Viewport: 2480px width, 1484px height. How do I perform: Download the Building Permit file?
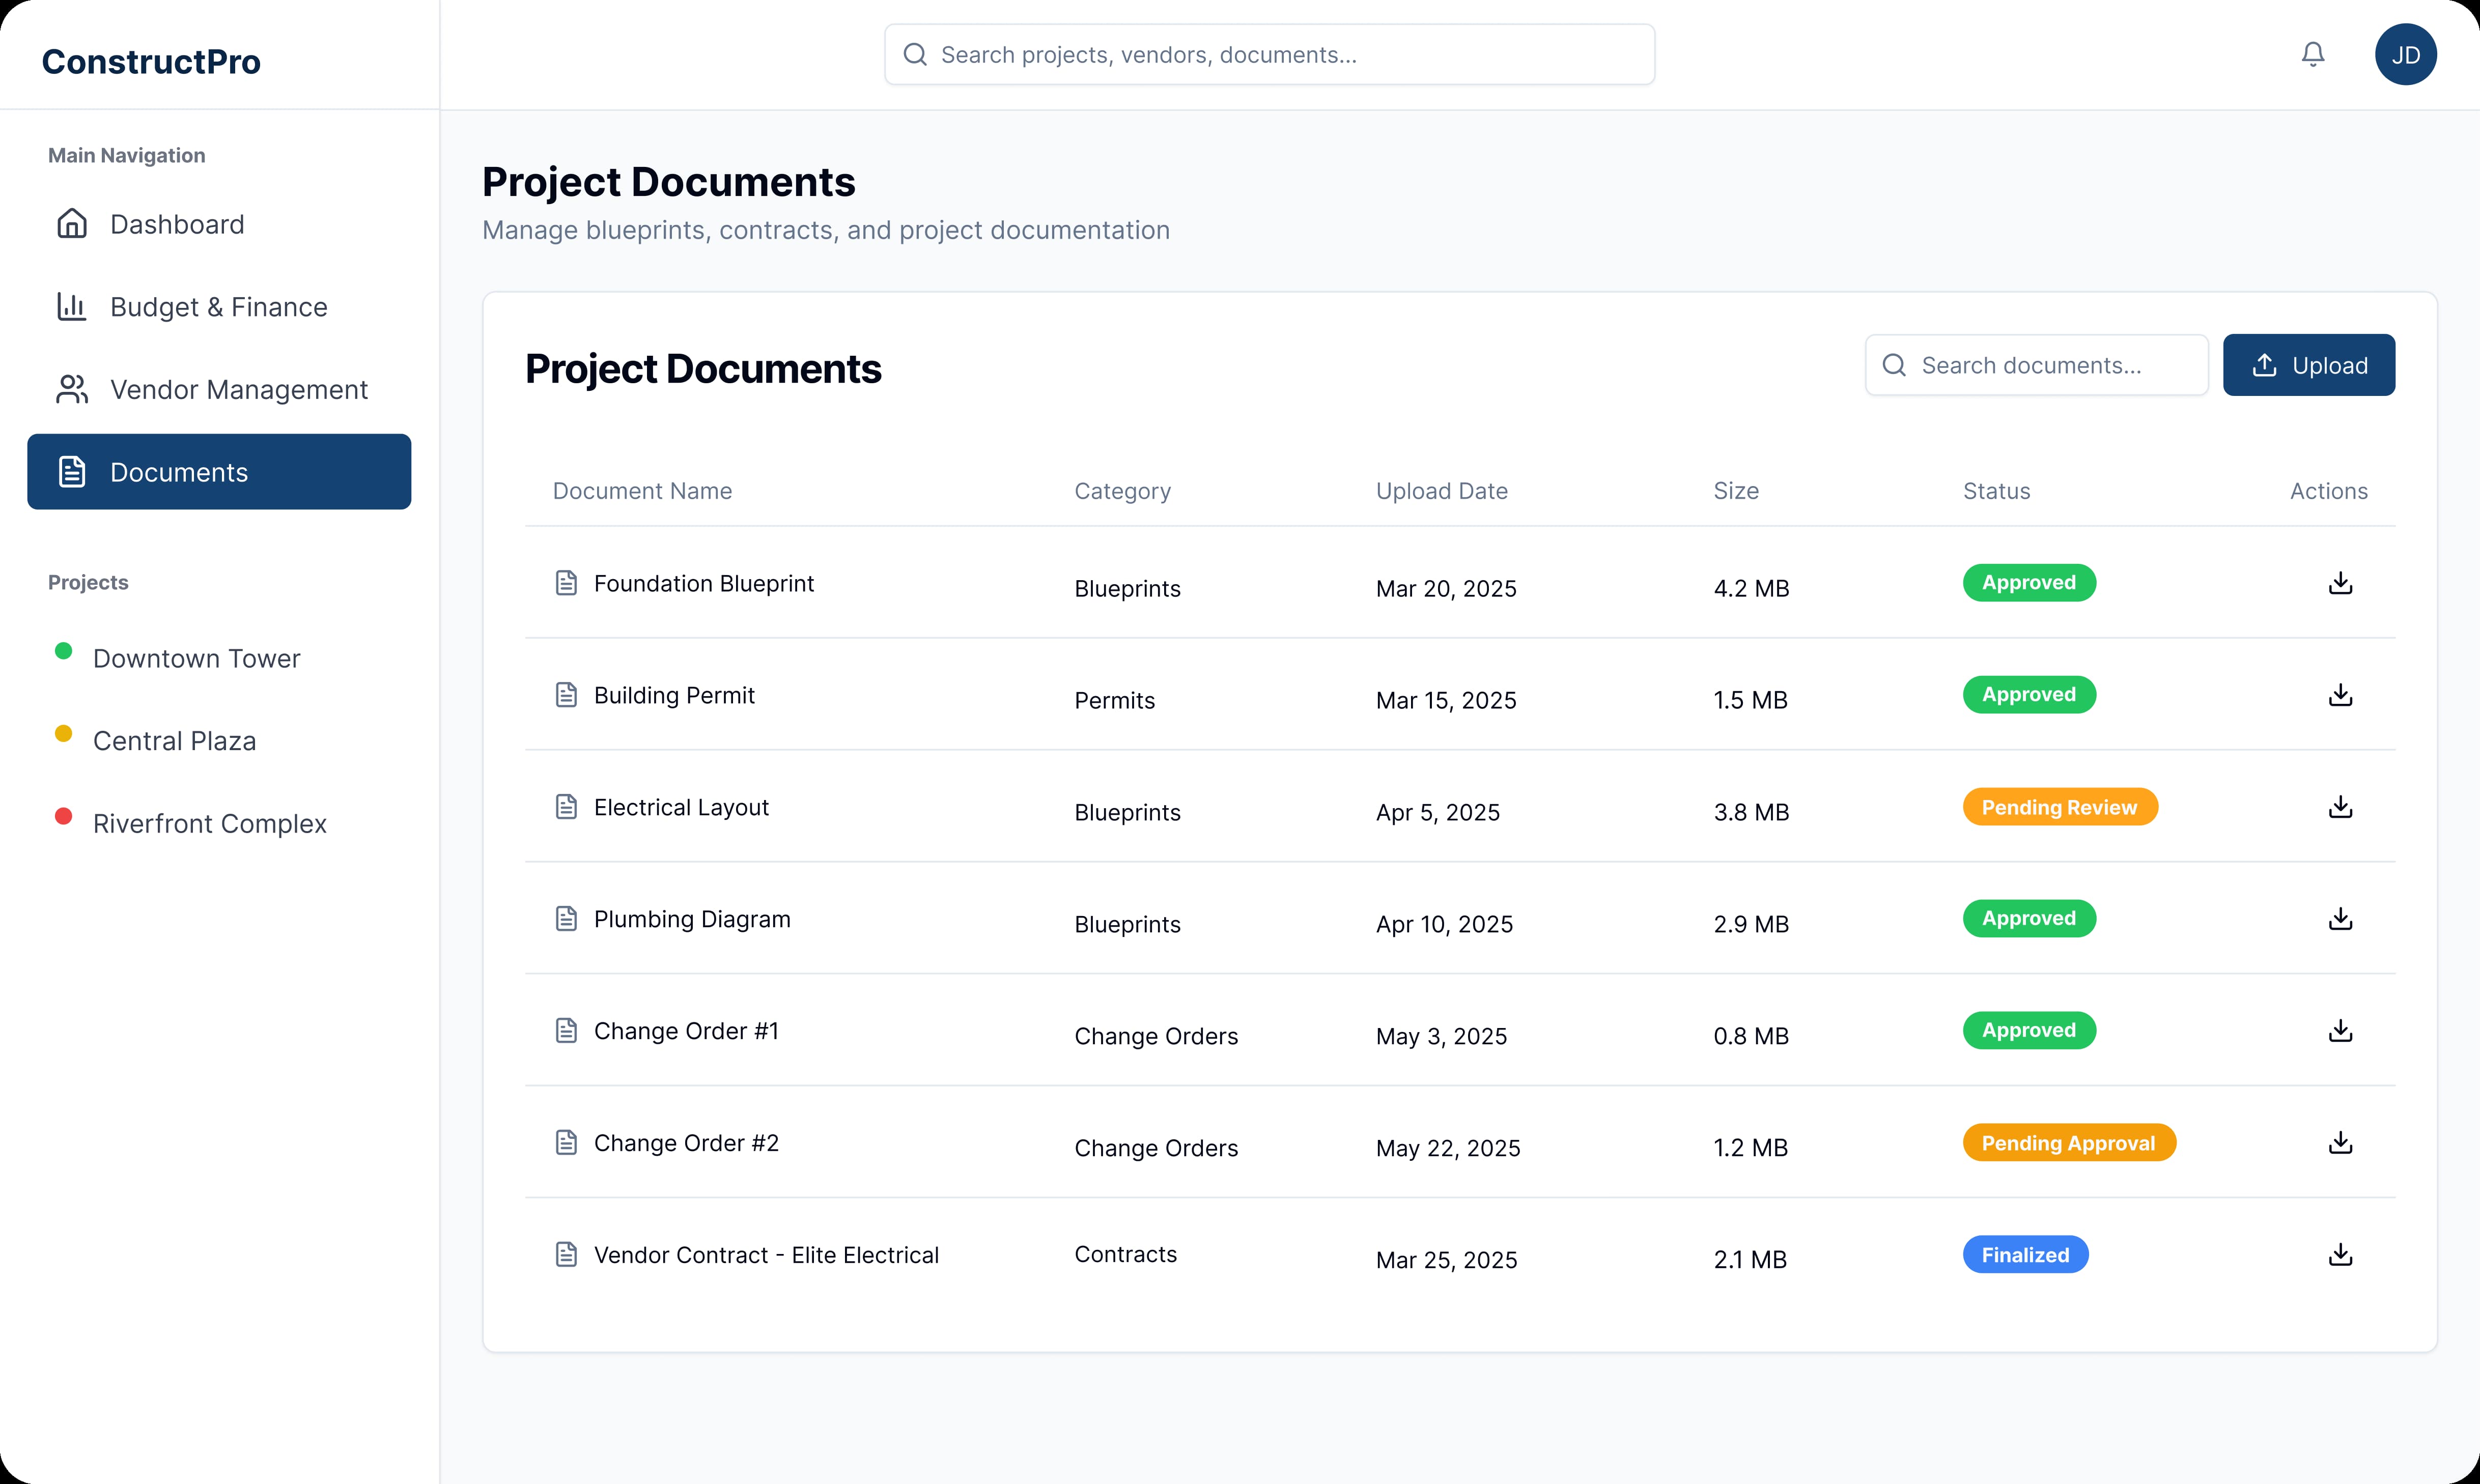tap(2340, 695)
